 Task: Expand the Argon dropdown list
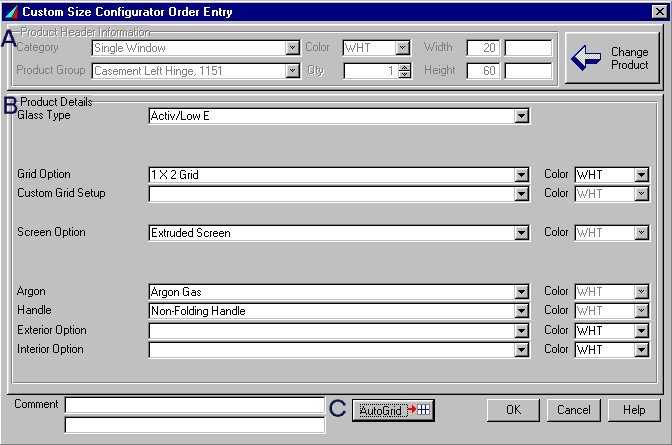pyautogui.click(x=521, y=292)
